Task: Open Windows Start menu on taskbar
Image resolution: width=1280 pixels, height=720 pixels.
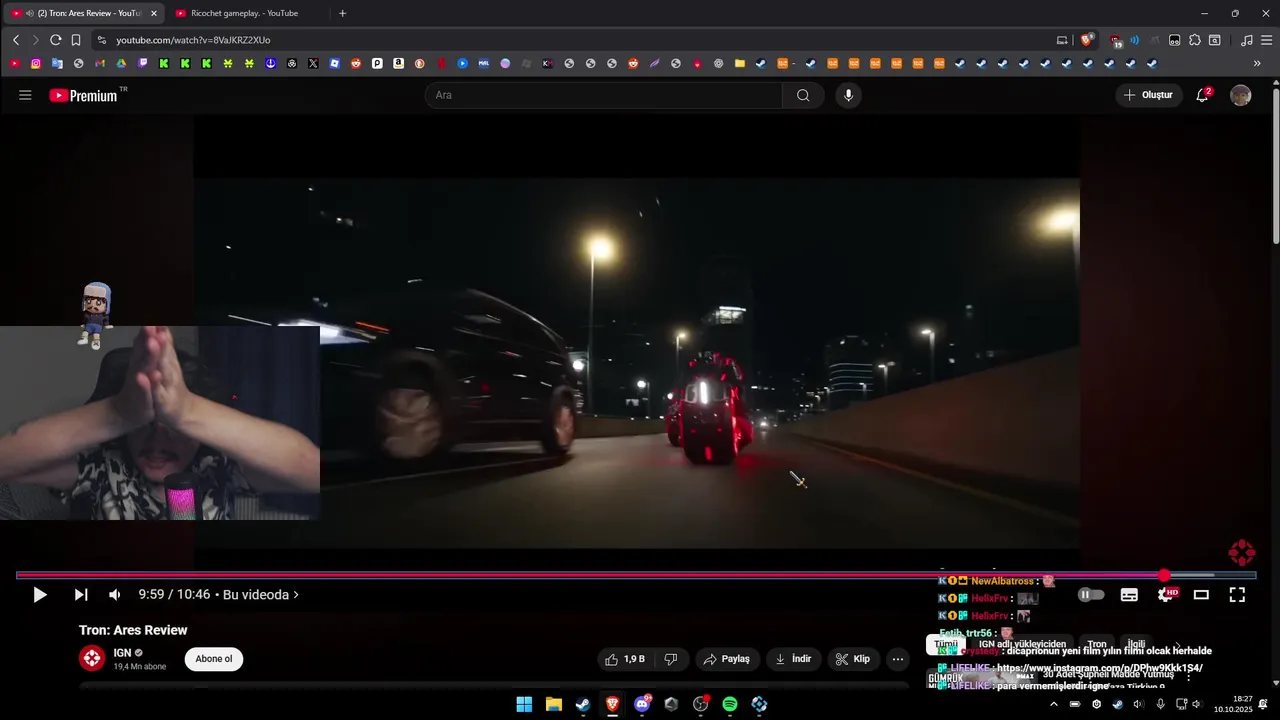Action: [x=524, y=704]
